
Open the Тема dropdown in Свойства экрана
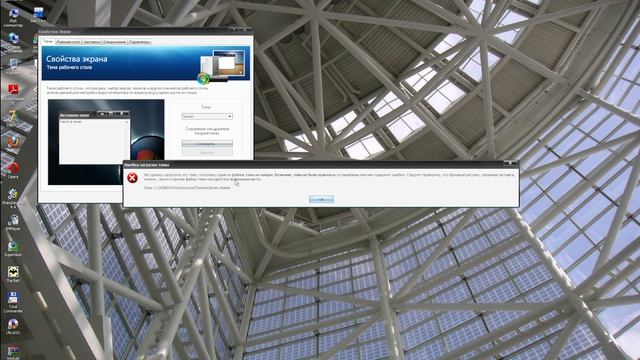click(207, 116)
